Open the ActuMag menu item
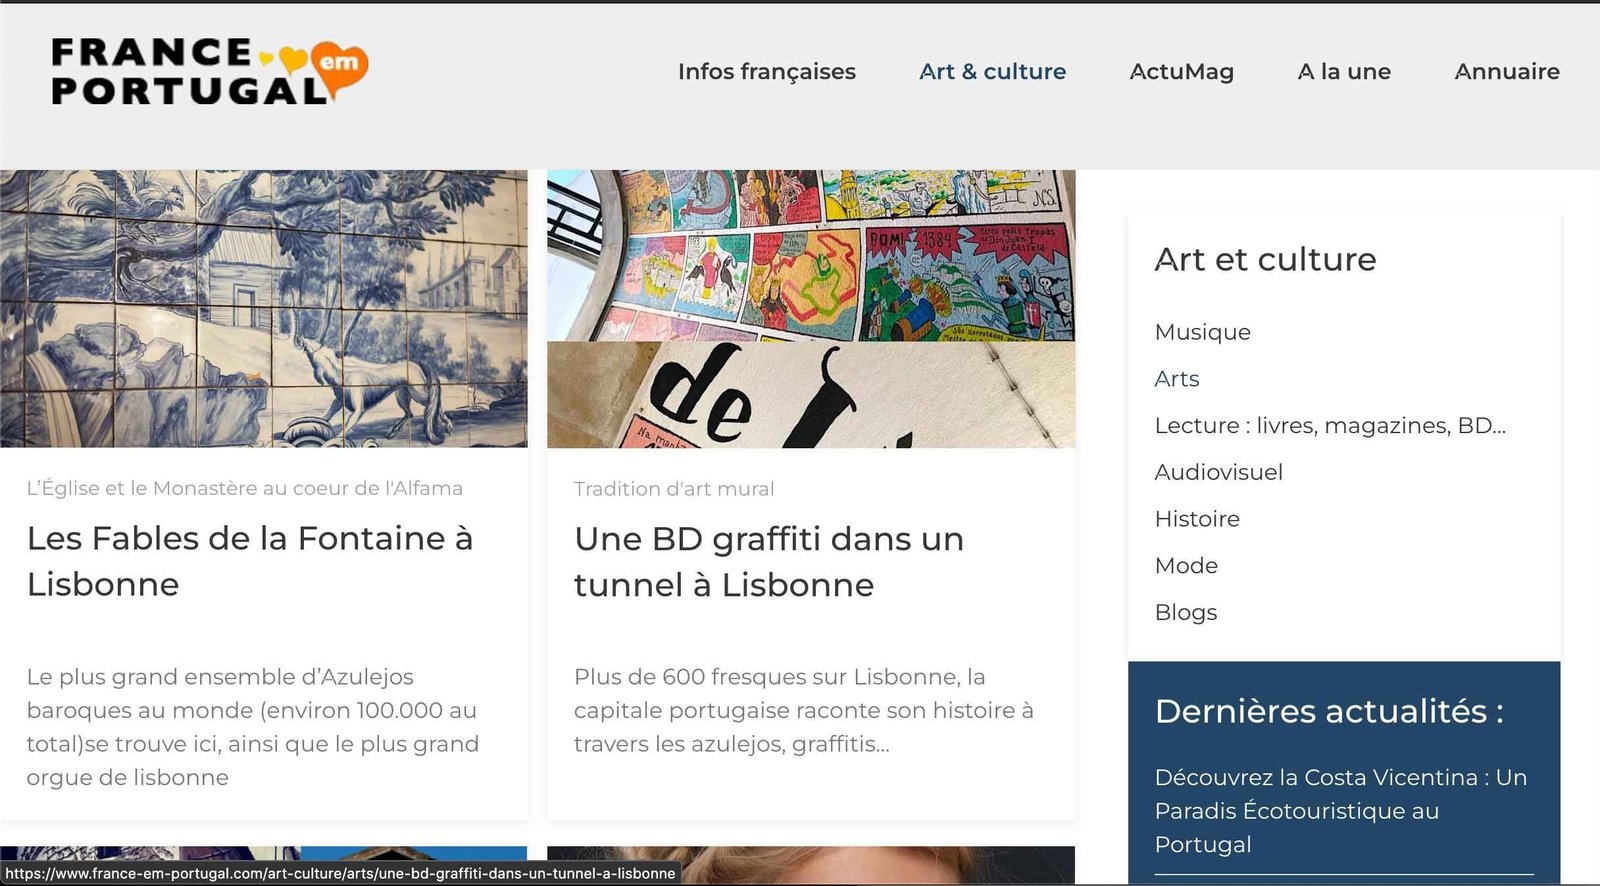Image resolution: width=1600 pixels, height=886 pixels. [x=1181, y=72]
